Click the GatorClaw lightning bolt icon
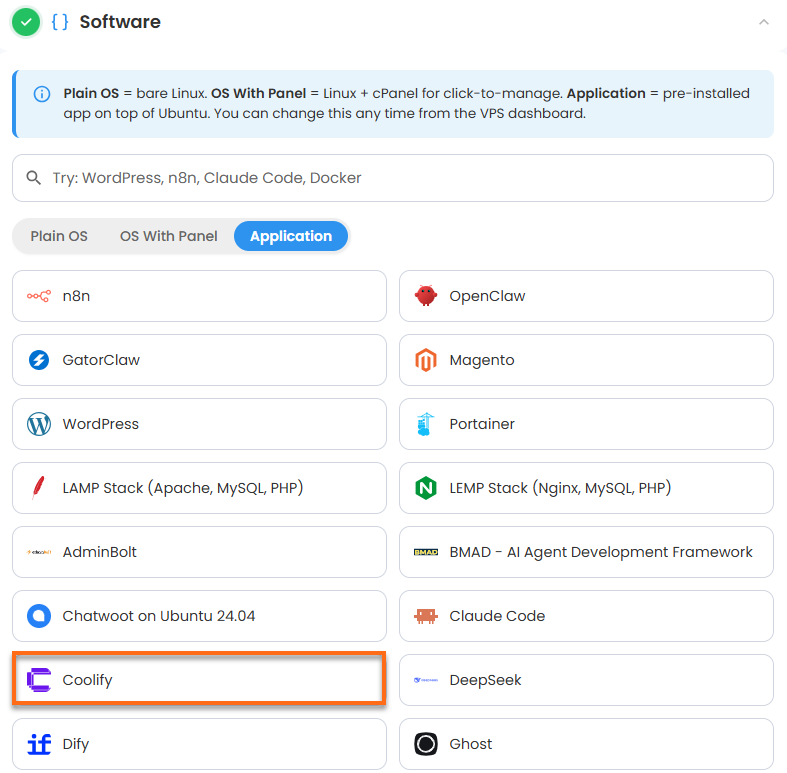 (x=39, y=360)
